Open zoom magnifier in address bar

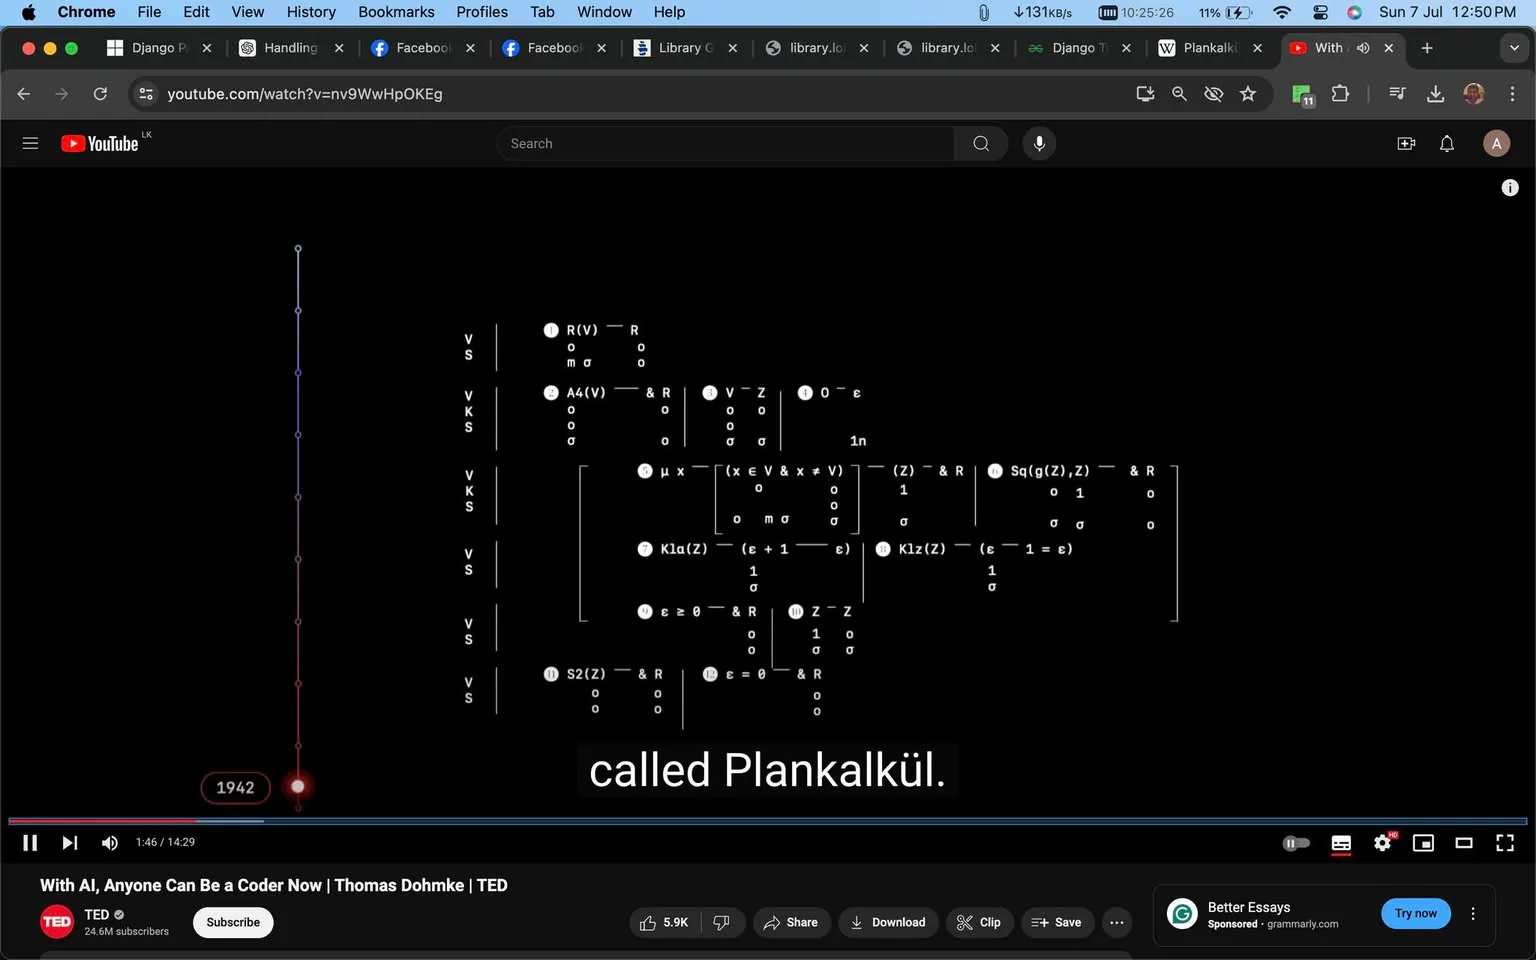point(1179,93)
